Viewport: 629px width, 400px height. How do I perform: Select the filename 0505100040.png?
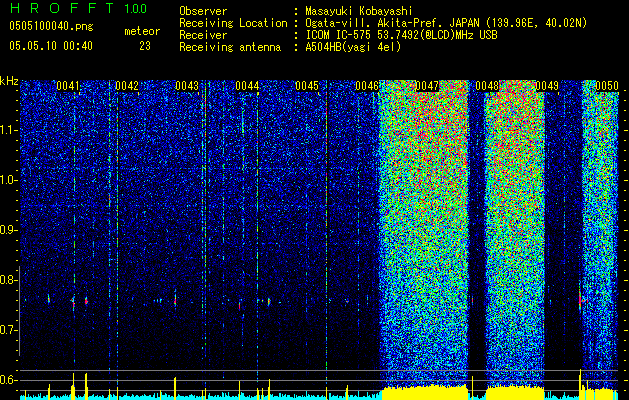[x=51, y=27]
